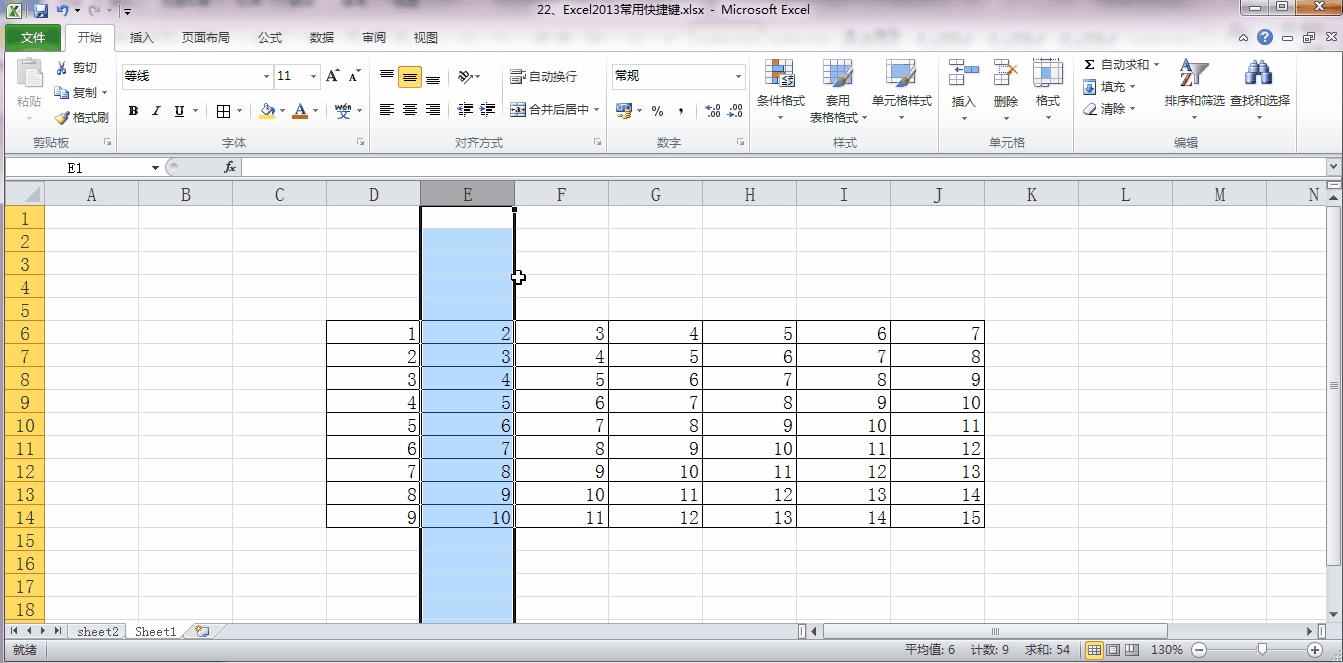The height and width of the screenshot is (663, 1343).
Task: Open Merge and Center dropdown arrow
Action: pyautogui.click(x=597, y=110)
